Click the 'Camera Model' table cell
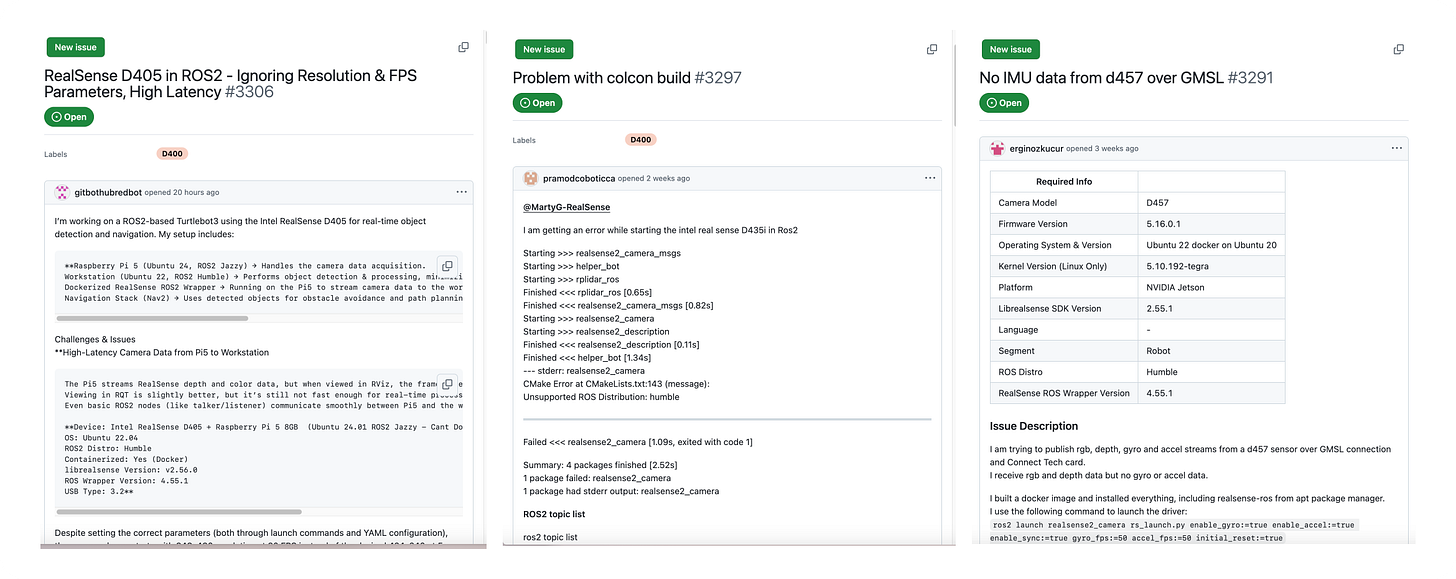Image resolution: width=1456 pixels, height=579 pixels. [x=1064, y=203]
